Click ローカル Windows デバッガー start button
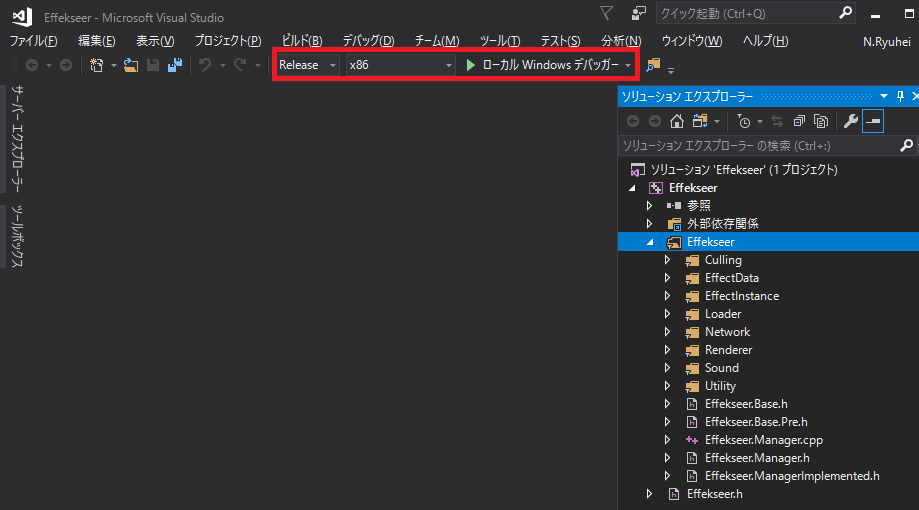919x510 pixels. click(543, 65)
